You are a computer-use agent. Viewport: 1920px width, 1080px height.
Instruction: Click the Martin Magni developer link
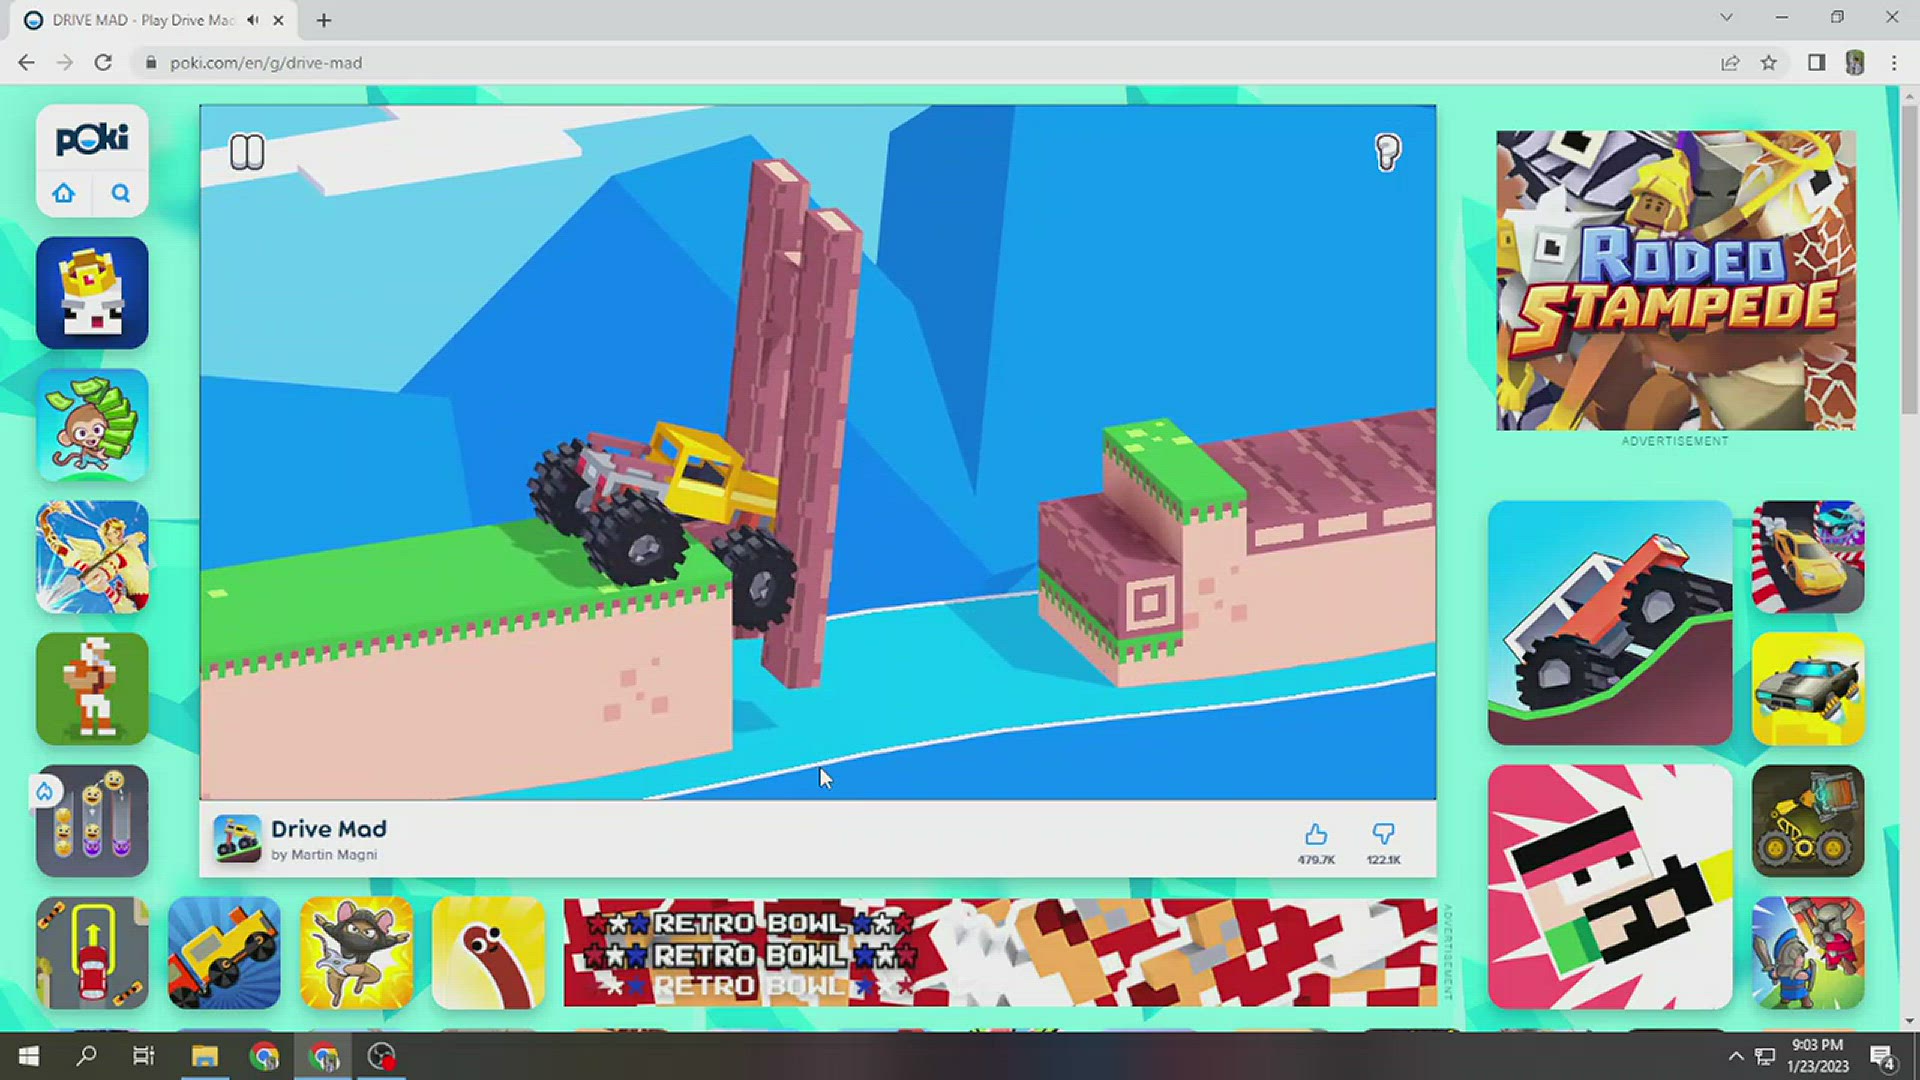[334, 855]
